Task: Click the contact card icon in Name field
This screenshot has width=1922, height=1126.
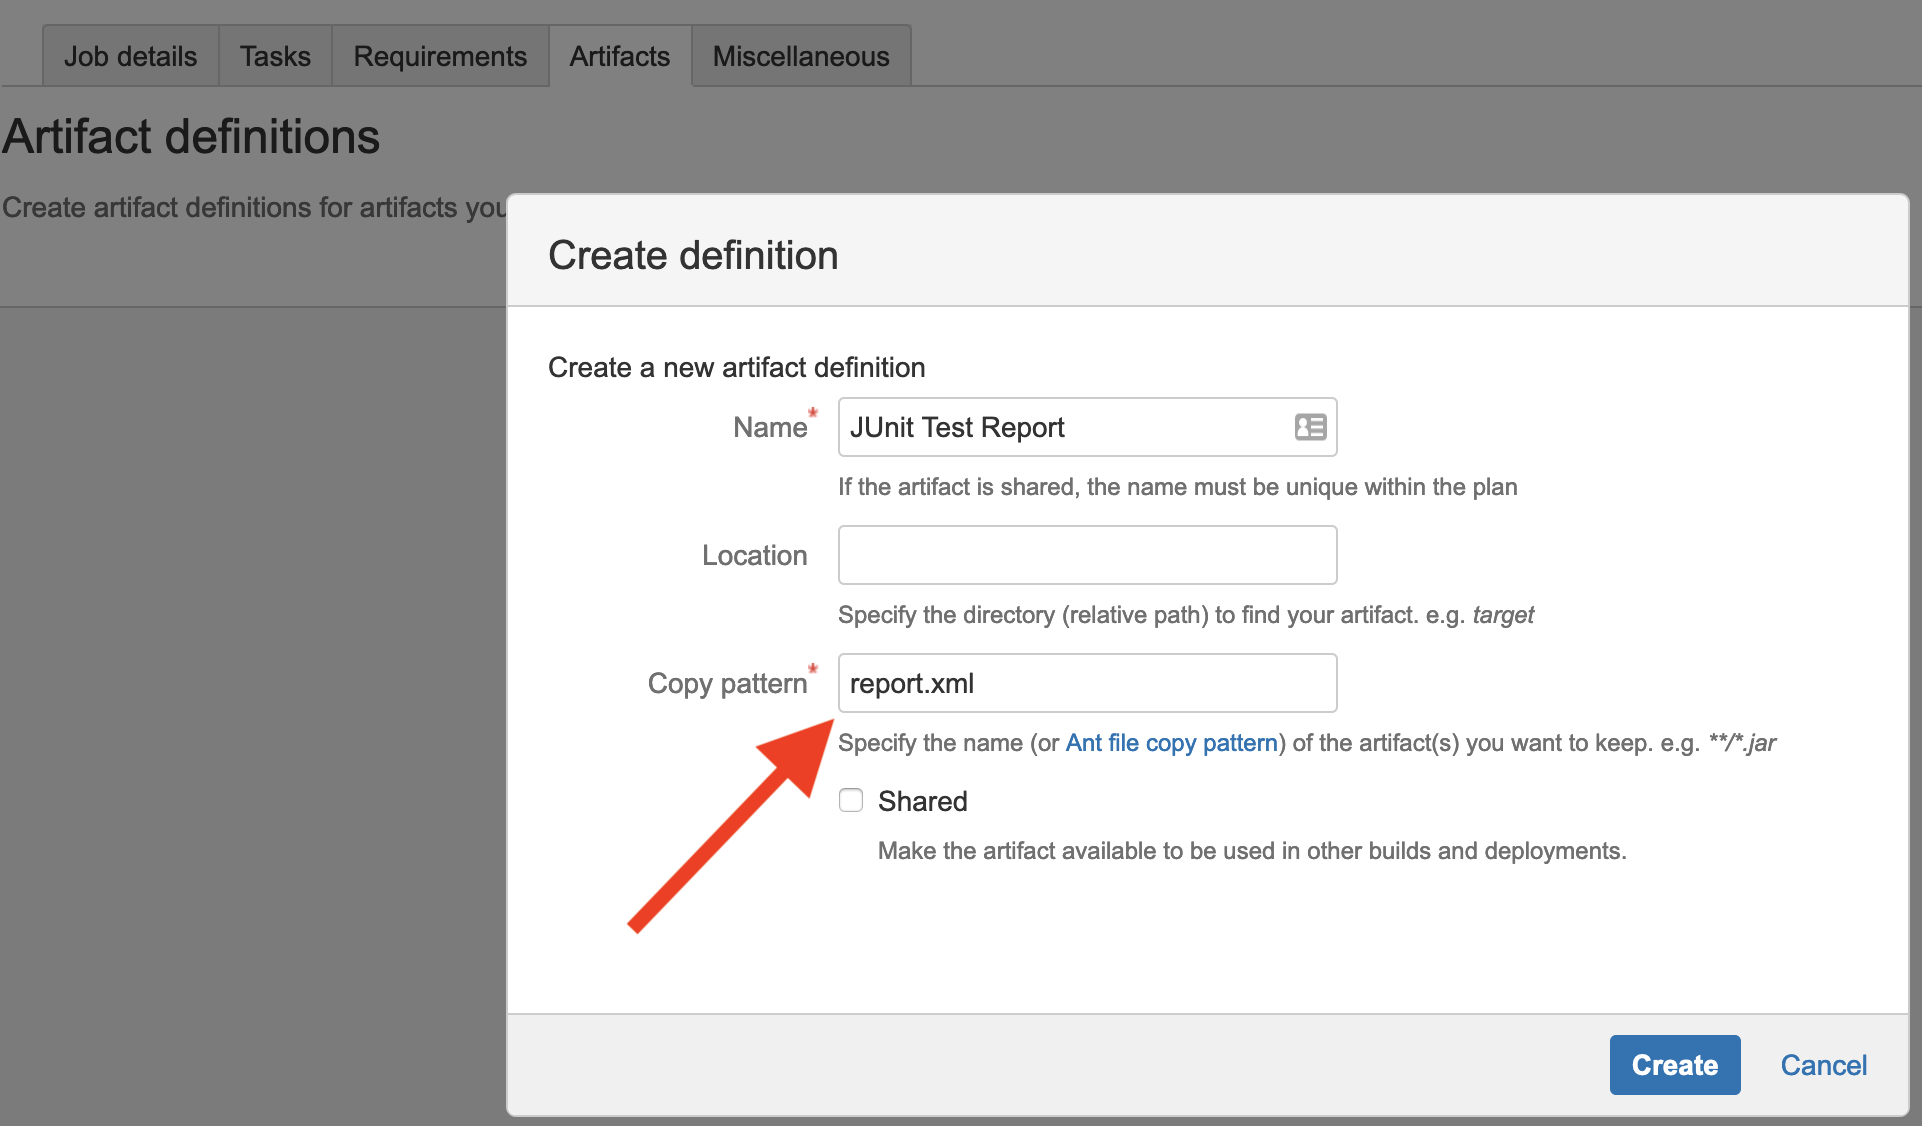Action: tap(1310, 427)
